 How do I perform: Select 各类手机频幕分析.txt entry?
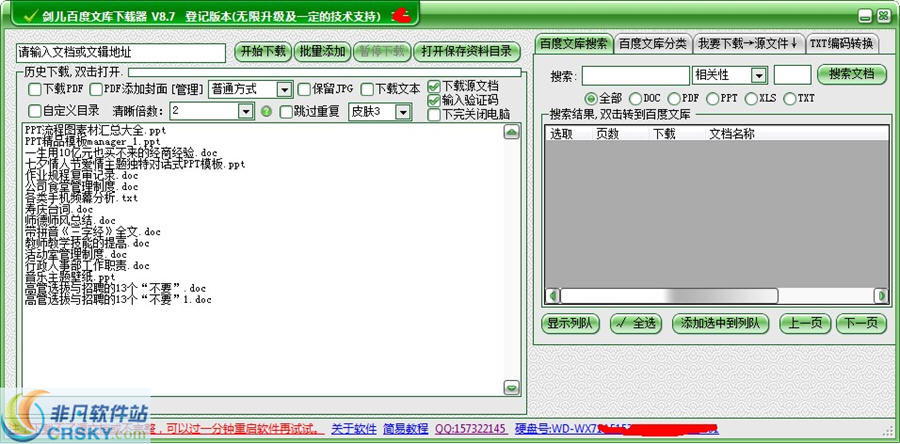(x=82, y=198)
